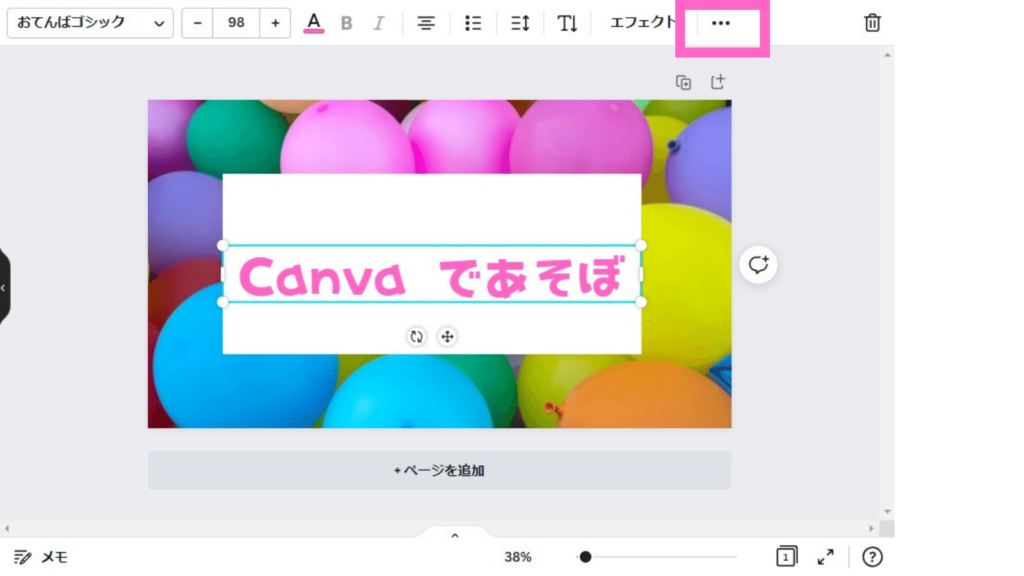
Task: Add a comment to the page
Action: coord(758,264)
